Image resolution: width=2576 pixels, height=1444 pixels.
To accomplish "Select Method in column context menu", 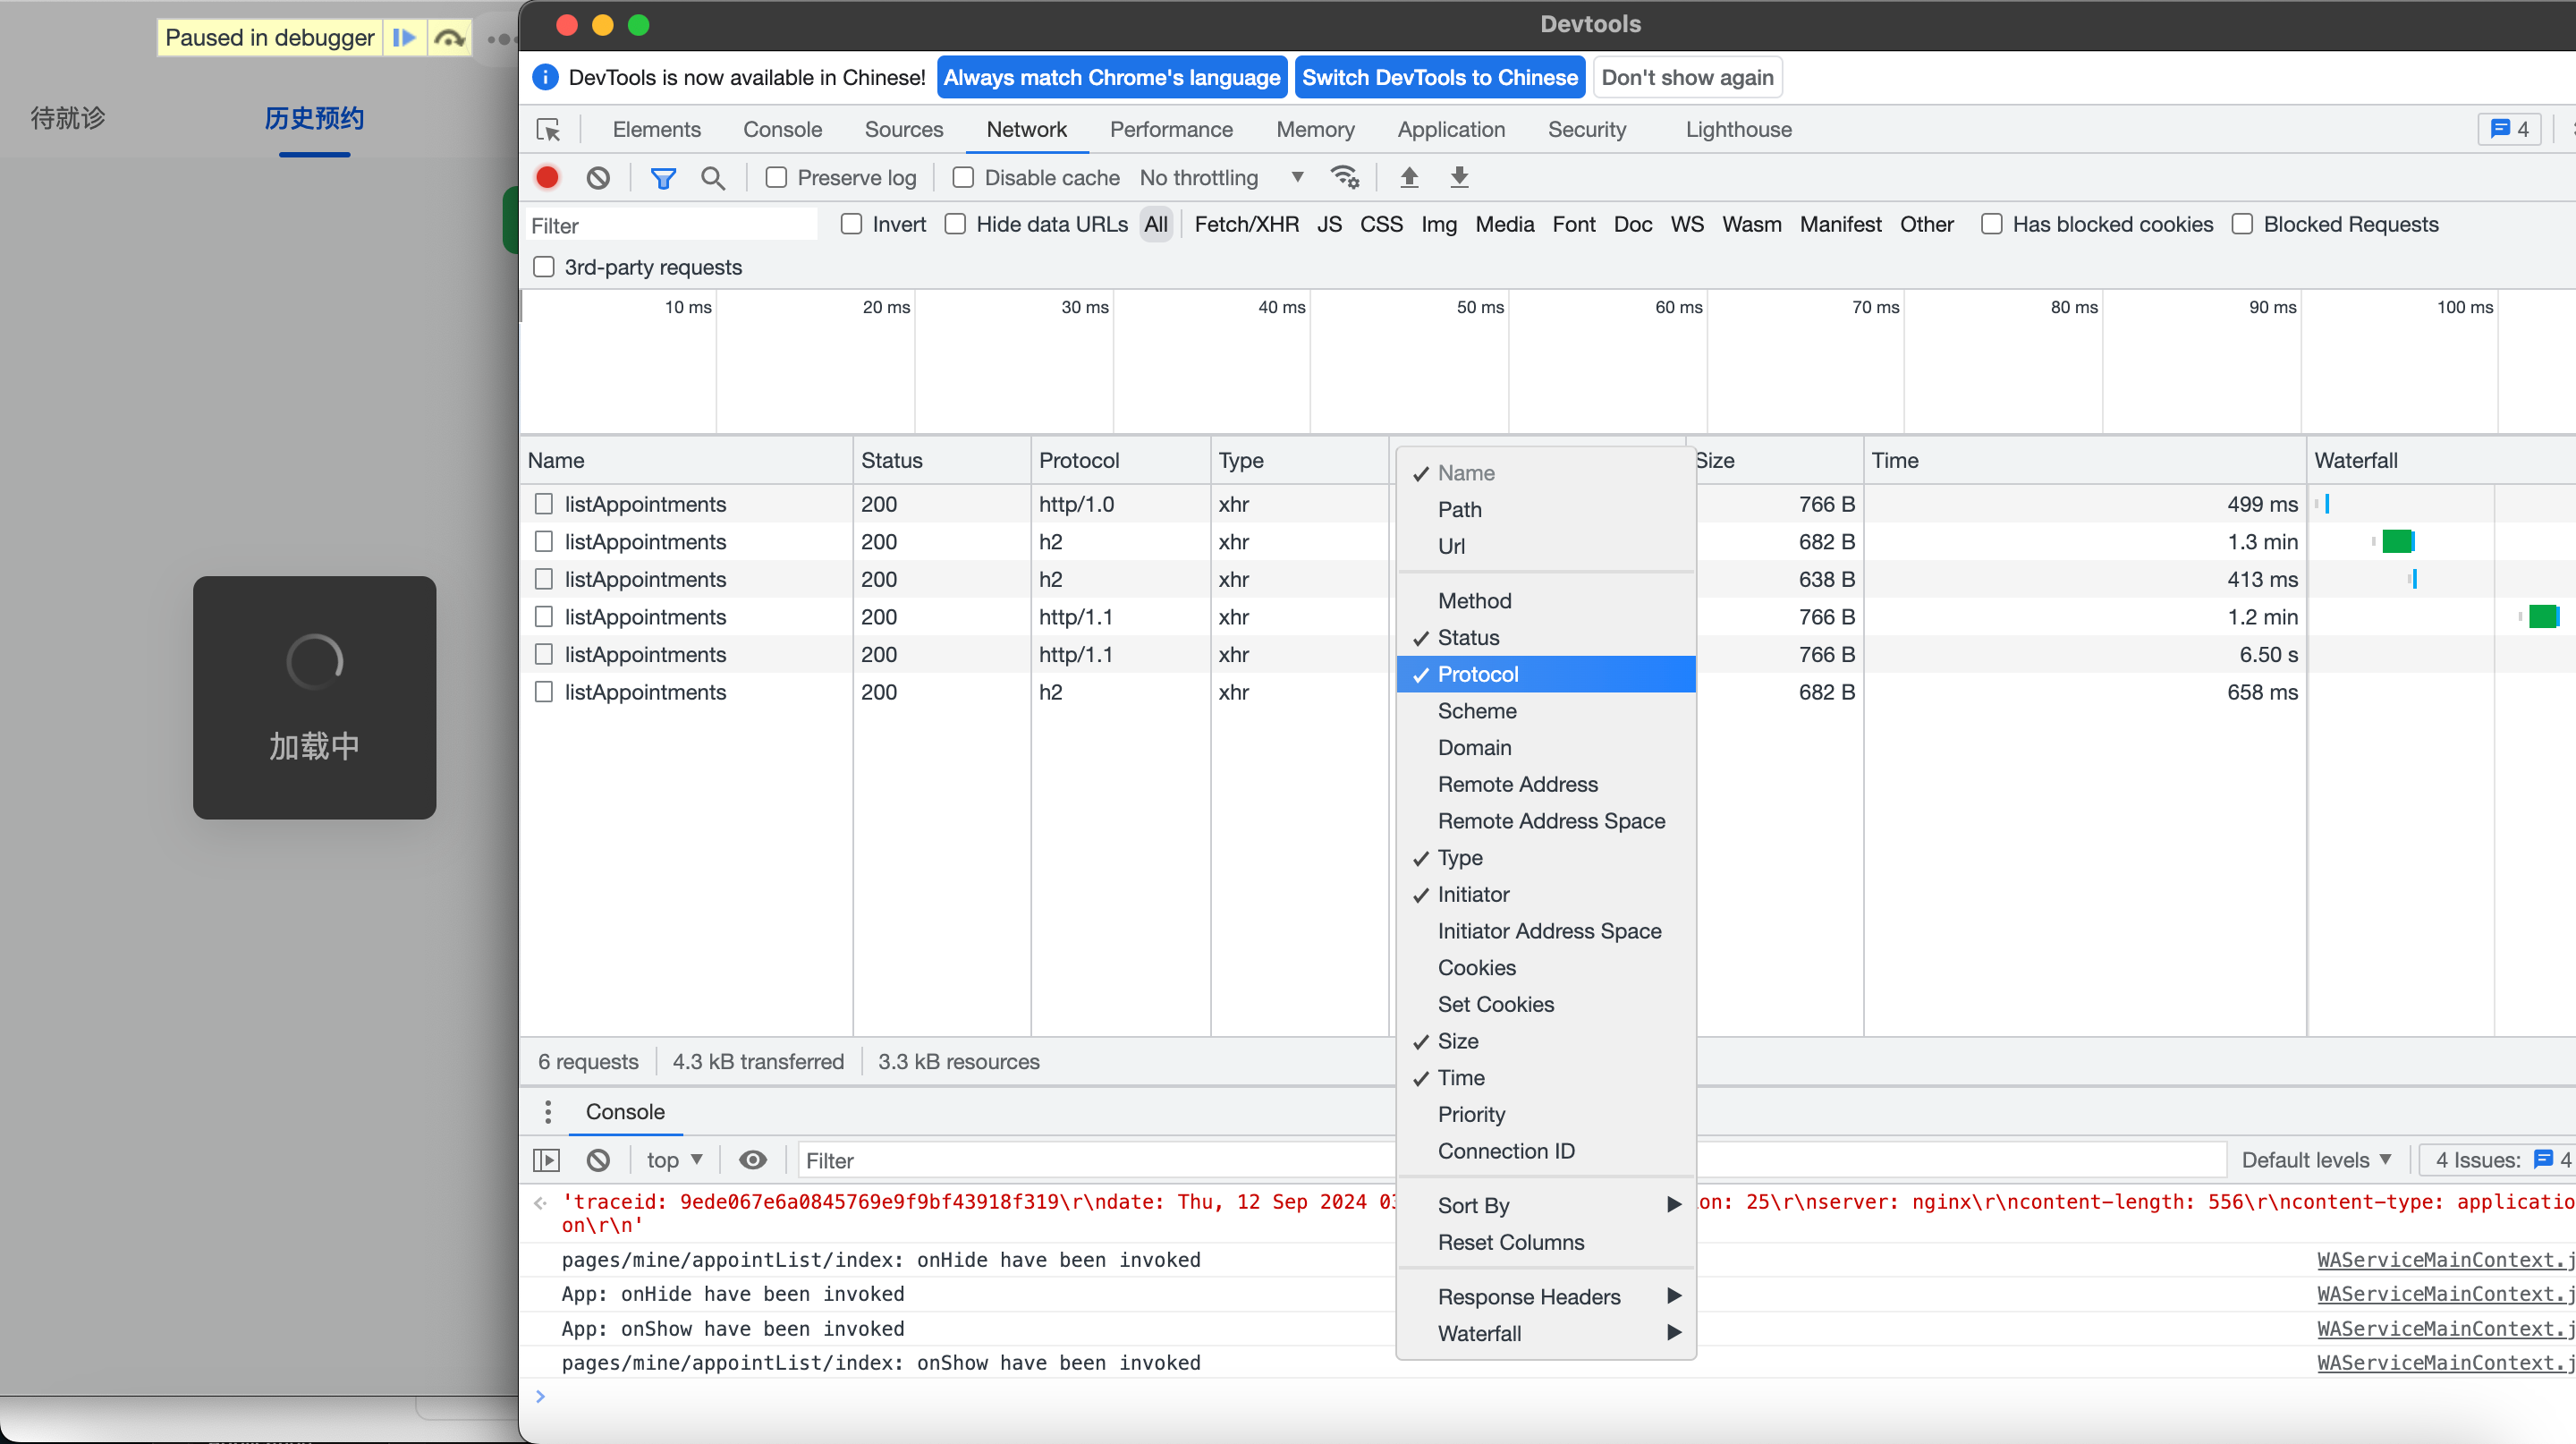I will pos(1546,601).
